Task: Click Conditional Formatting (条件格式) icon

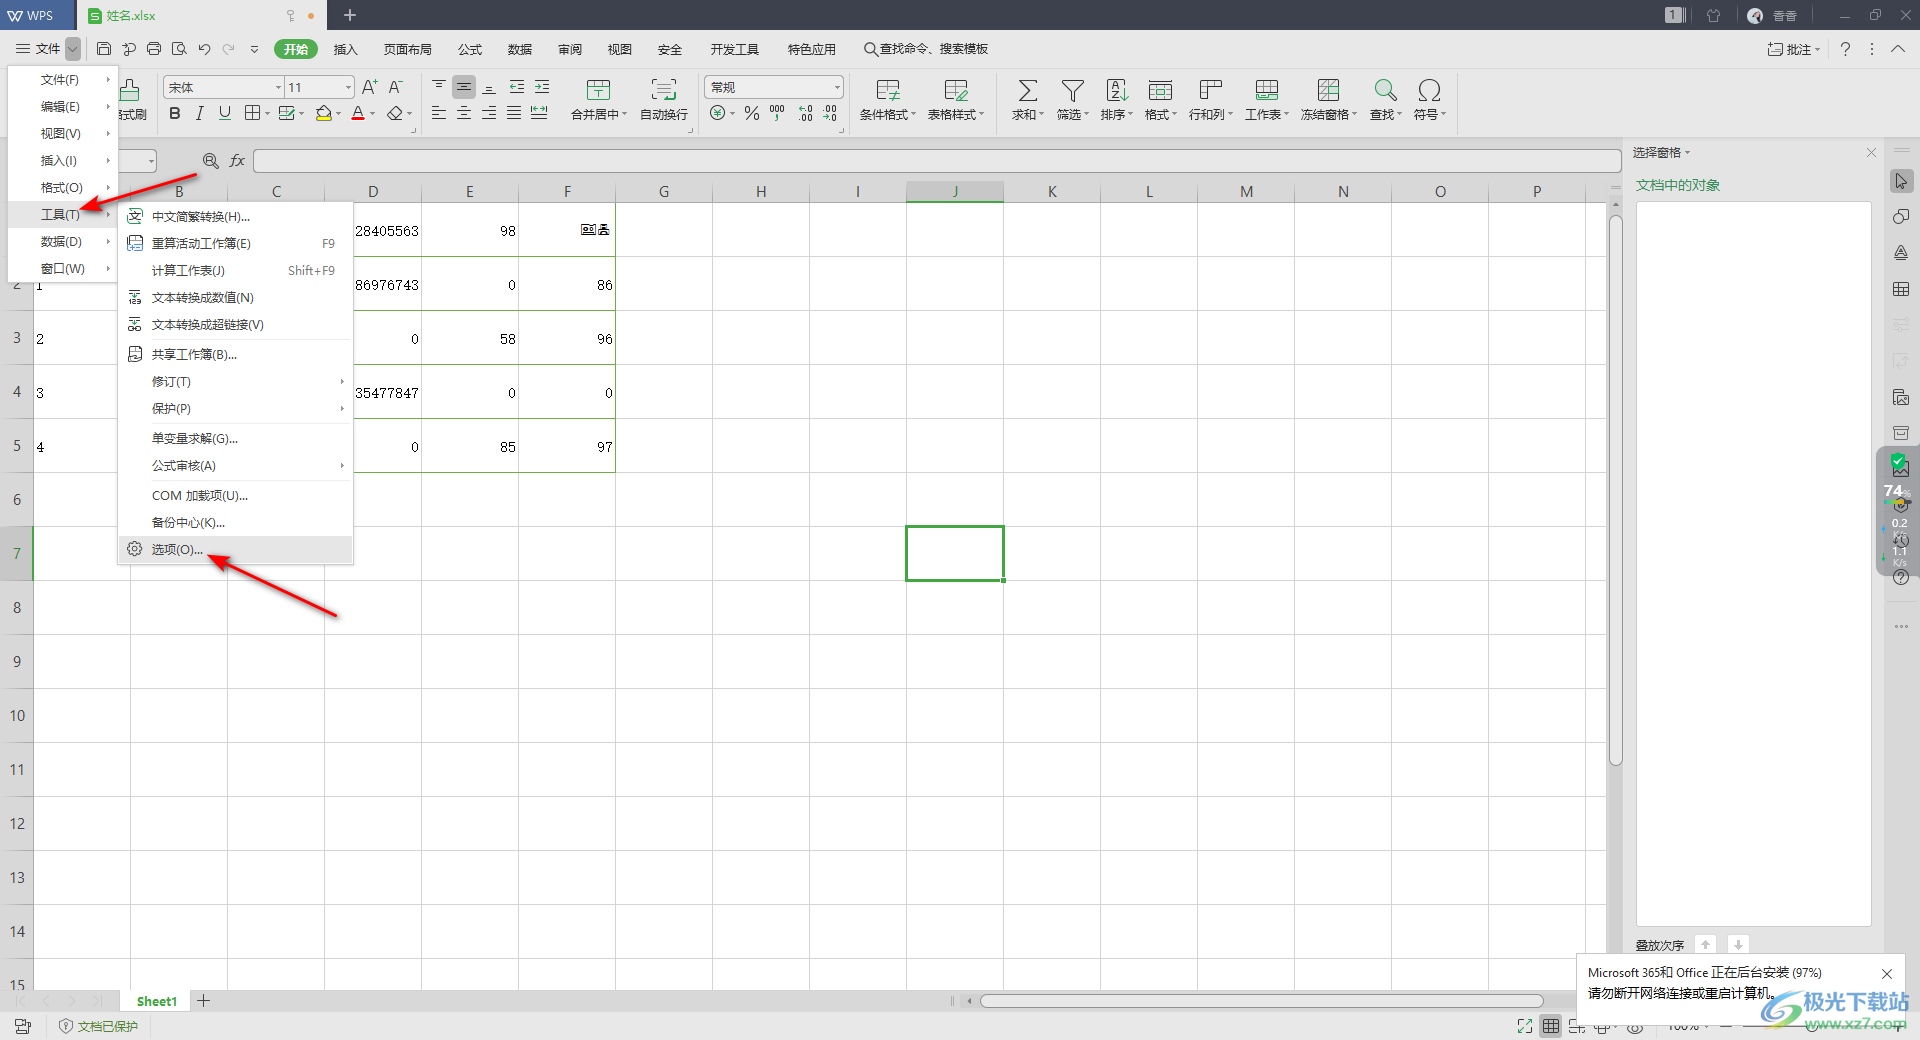Action: pyautogui.click(x=887, y=91)
